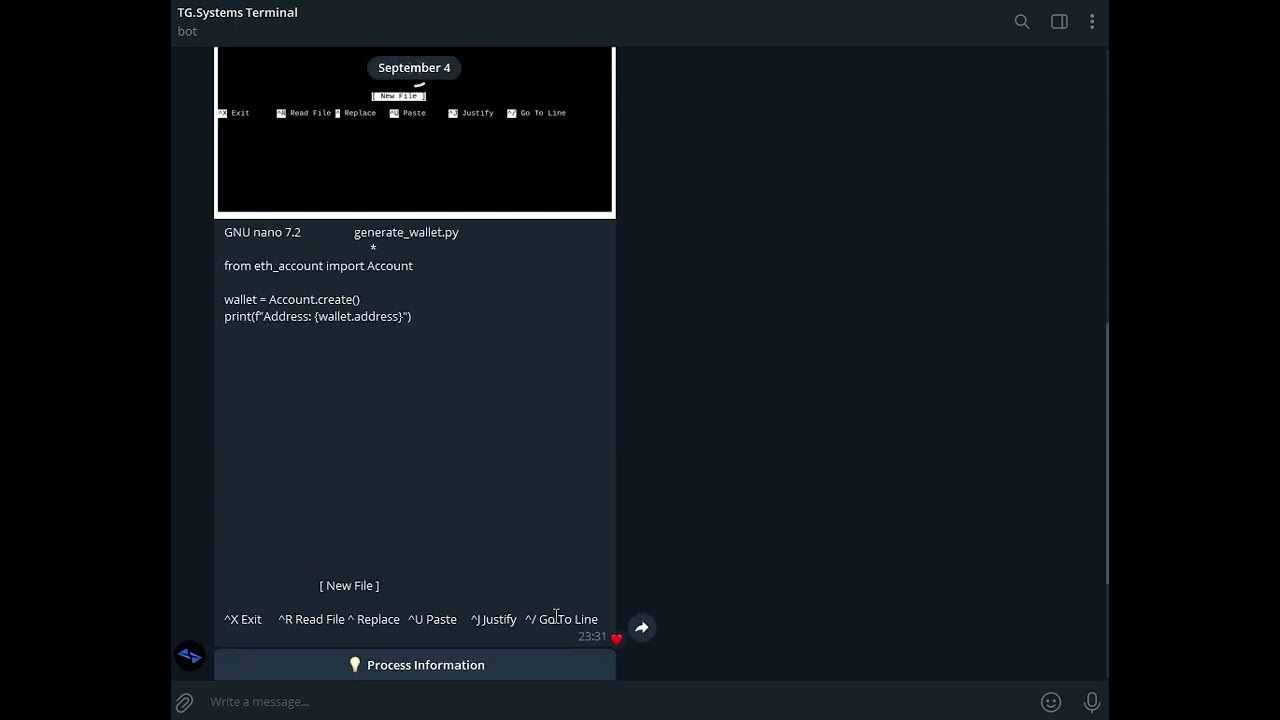Open the three-dot more options menu
The width and height of the screenshot is (1280, 720).
point(1092,21)
